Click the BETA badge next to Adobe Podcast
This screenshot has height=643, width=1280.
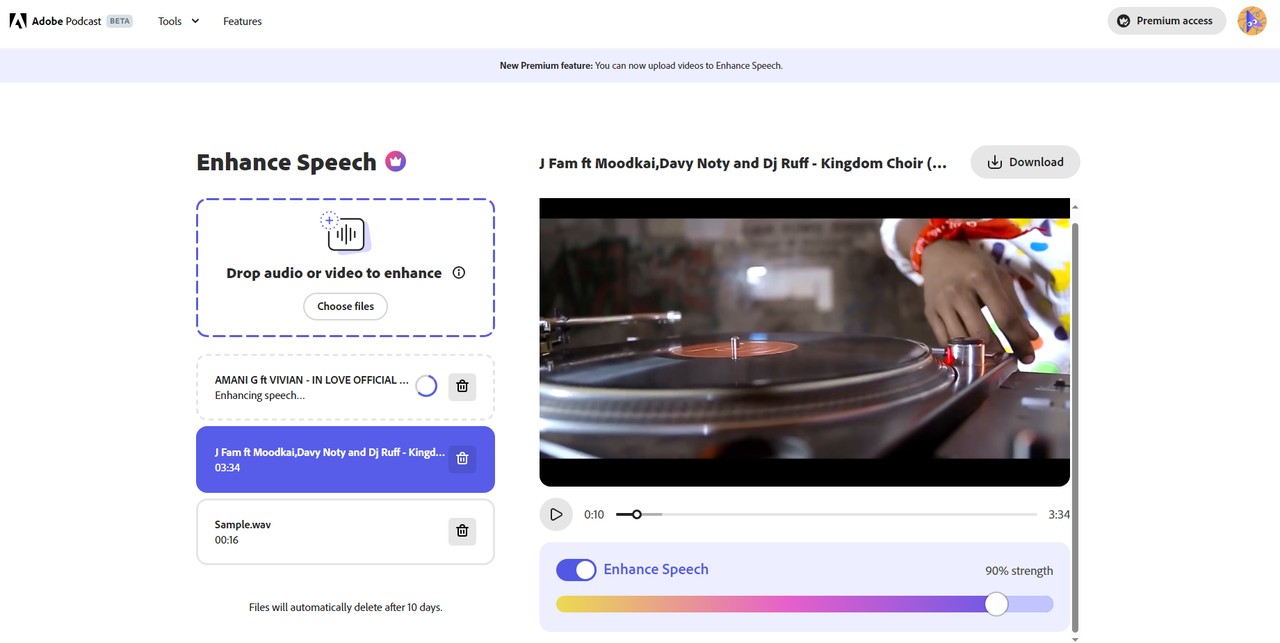tap(120, 21)
